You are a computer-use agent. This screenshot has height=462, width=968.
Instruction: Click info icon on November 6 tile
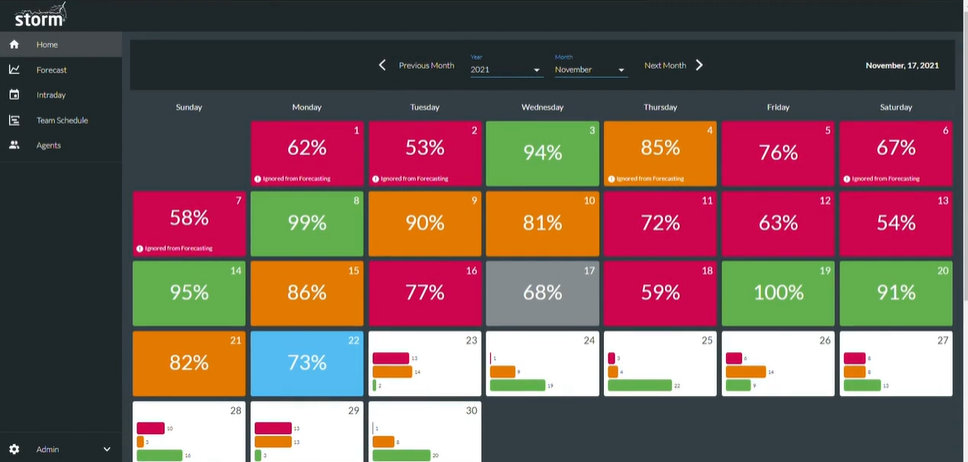846,179
